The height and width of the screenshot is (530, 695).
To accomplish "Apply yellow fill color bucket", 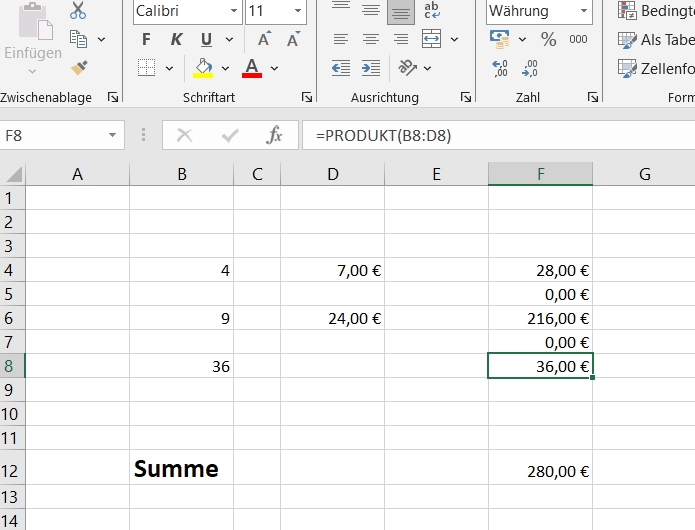I will 203,68.
